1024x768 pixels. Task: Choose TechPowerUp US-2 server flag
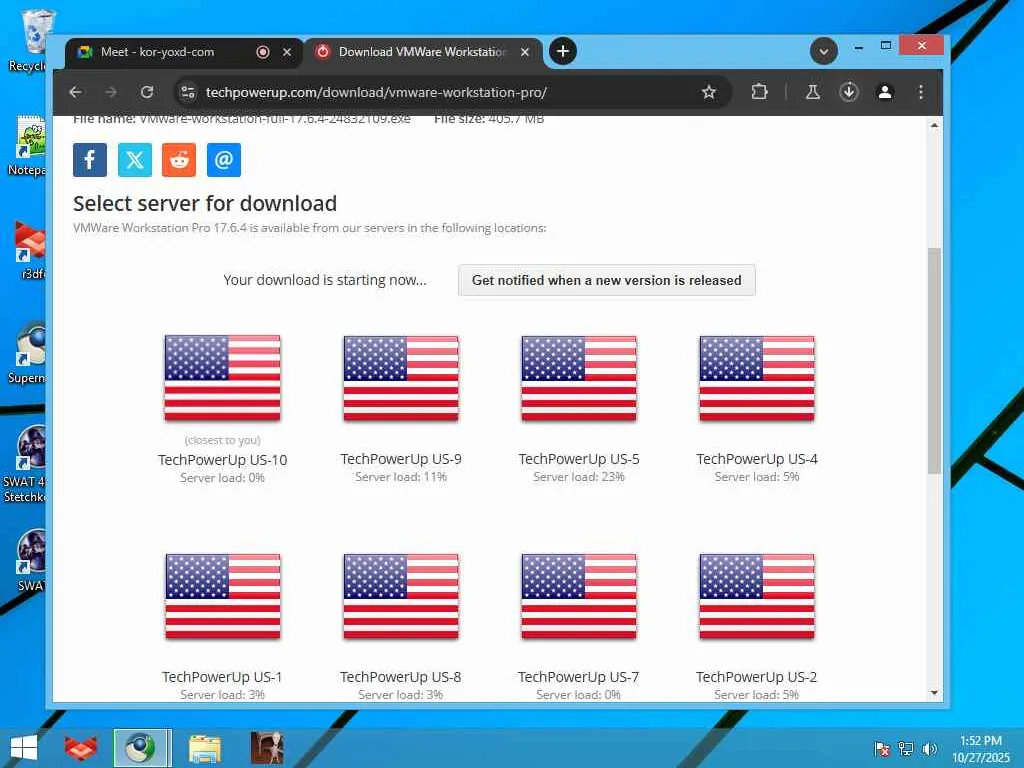757,596
